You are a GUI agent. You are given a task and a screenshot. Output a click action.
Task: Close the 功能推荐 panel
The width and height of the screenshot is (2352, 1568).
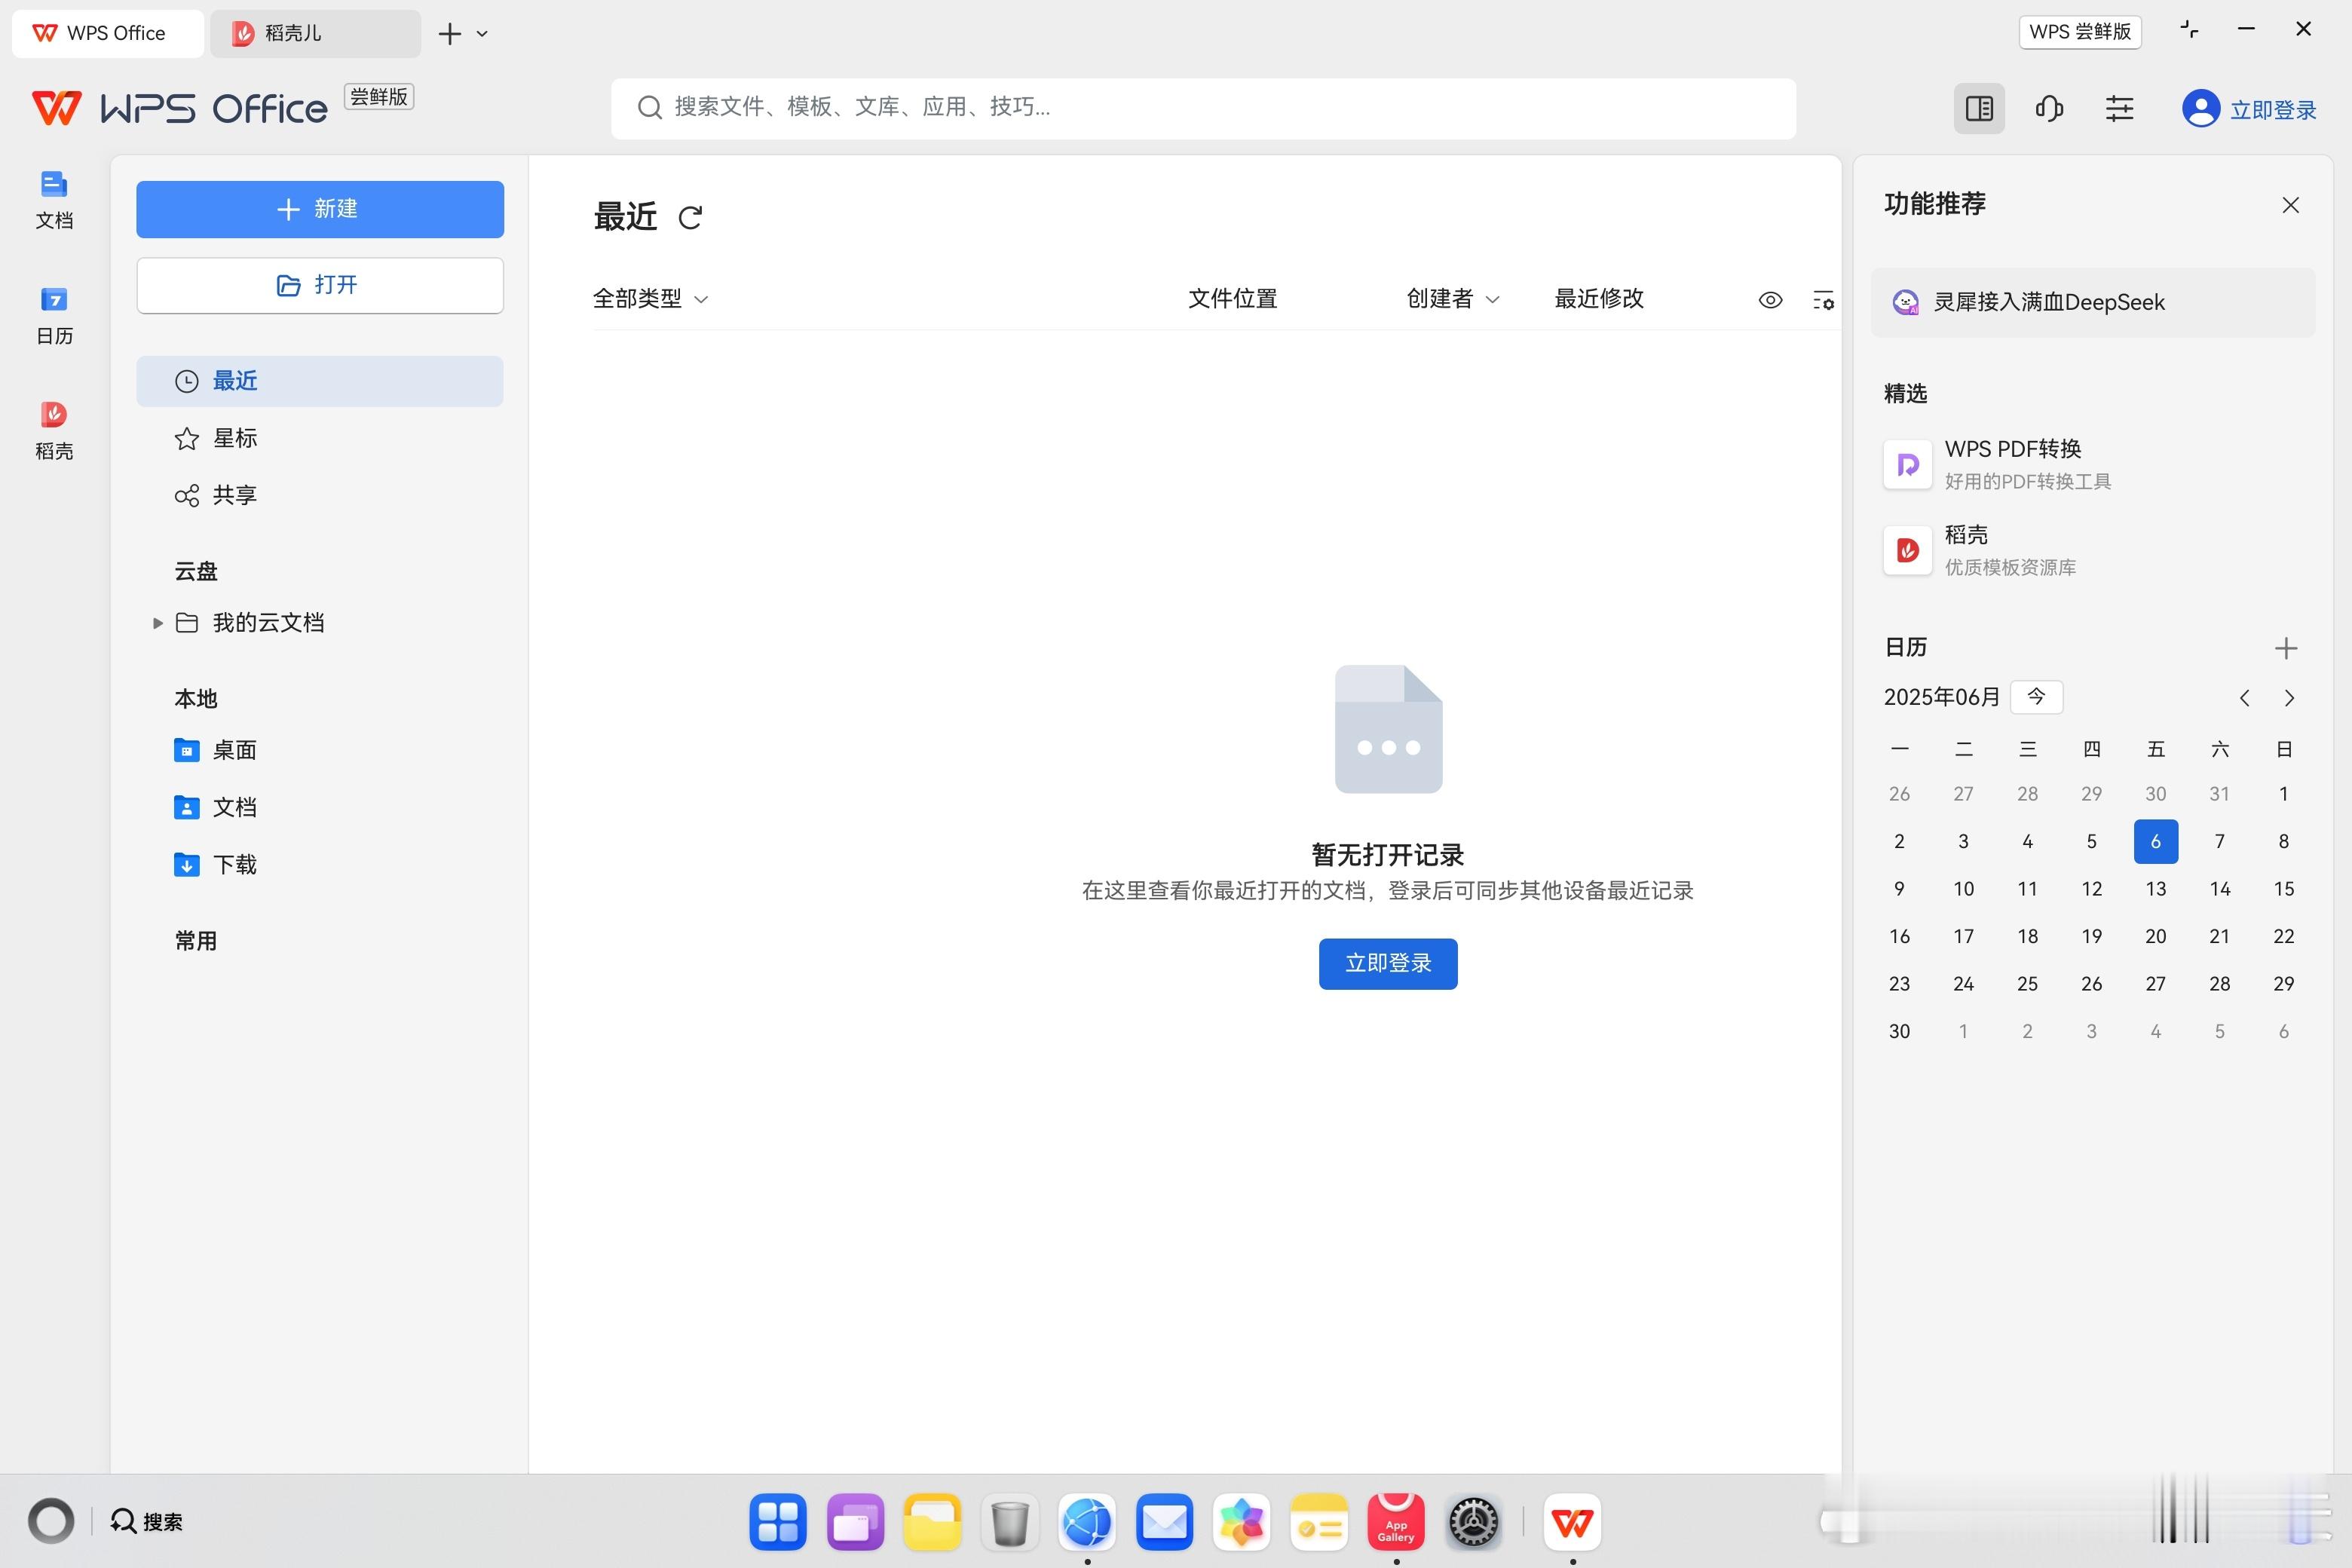point(2290,205)
